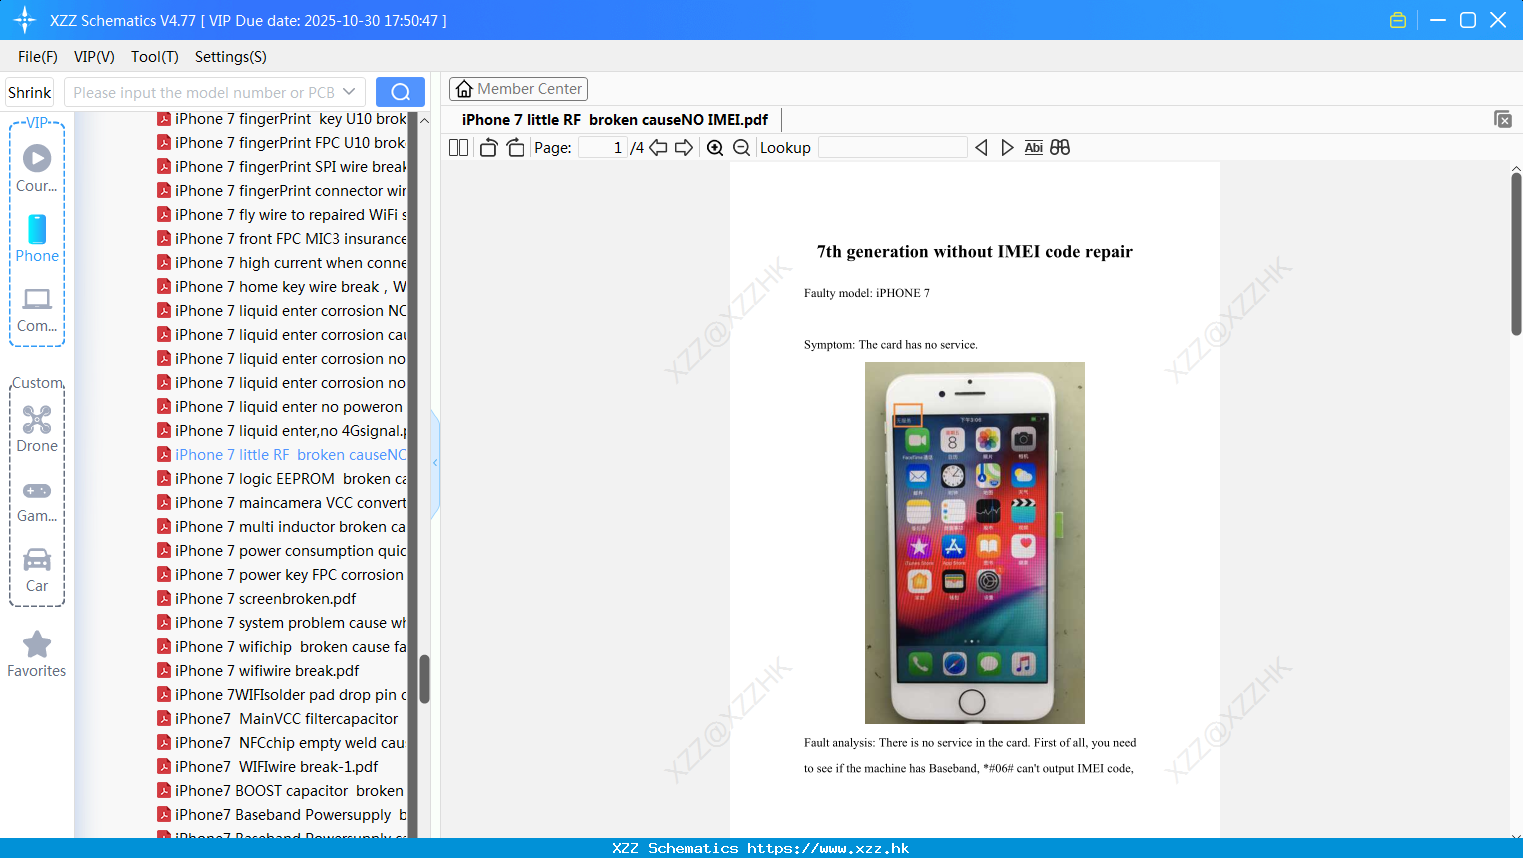Open iPhone 7 wifichip broken cause file

pos(281,647)
